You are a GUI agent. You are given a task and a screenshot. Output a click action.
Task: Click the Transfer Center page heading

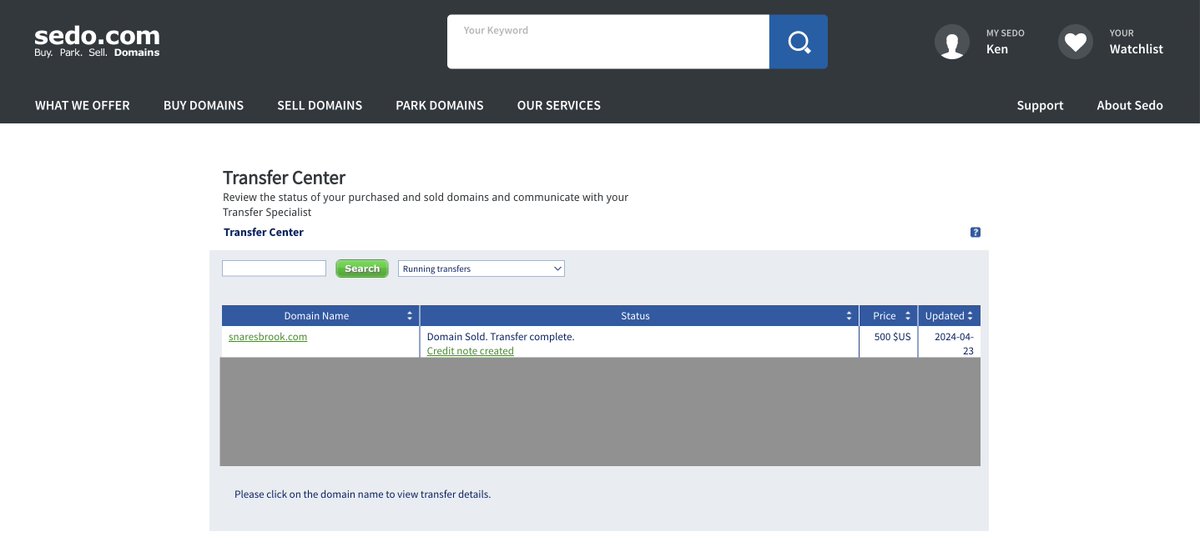pos(284,178)
